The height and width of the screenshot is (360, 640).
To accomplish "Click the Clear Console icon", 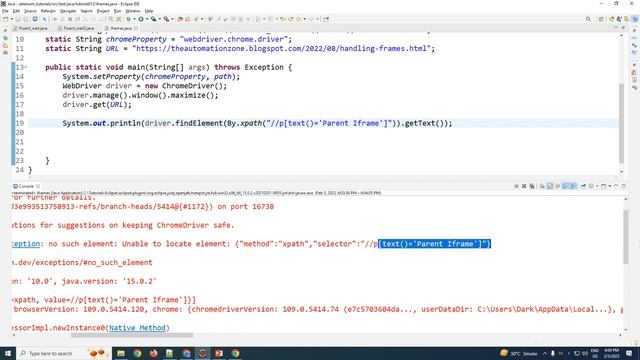I will (542, 186).
